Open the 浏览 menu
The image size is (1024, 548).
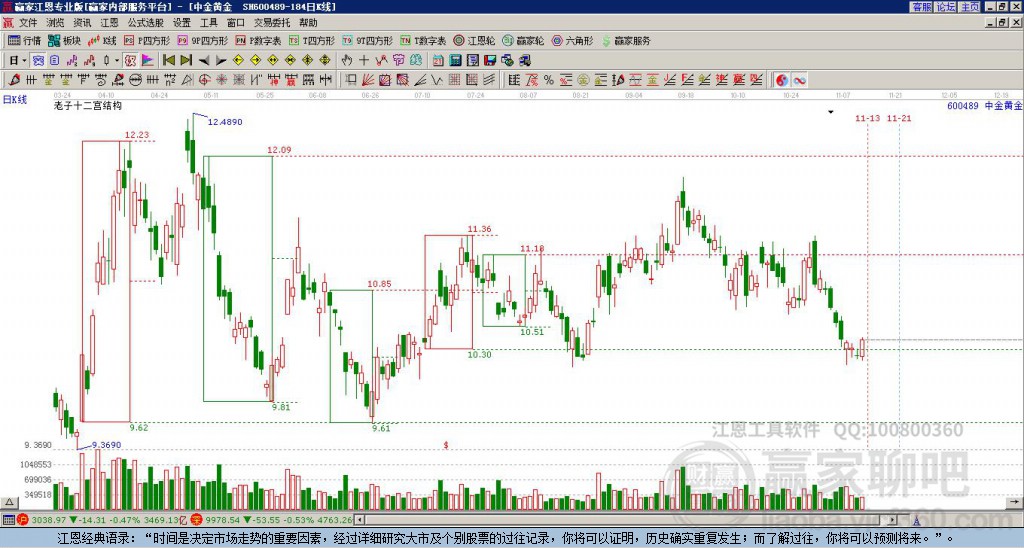[55, 23]
